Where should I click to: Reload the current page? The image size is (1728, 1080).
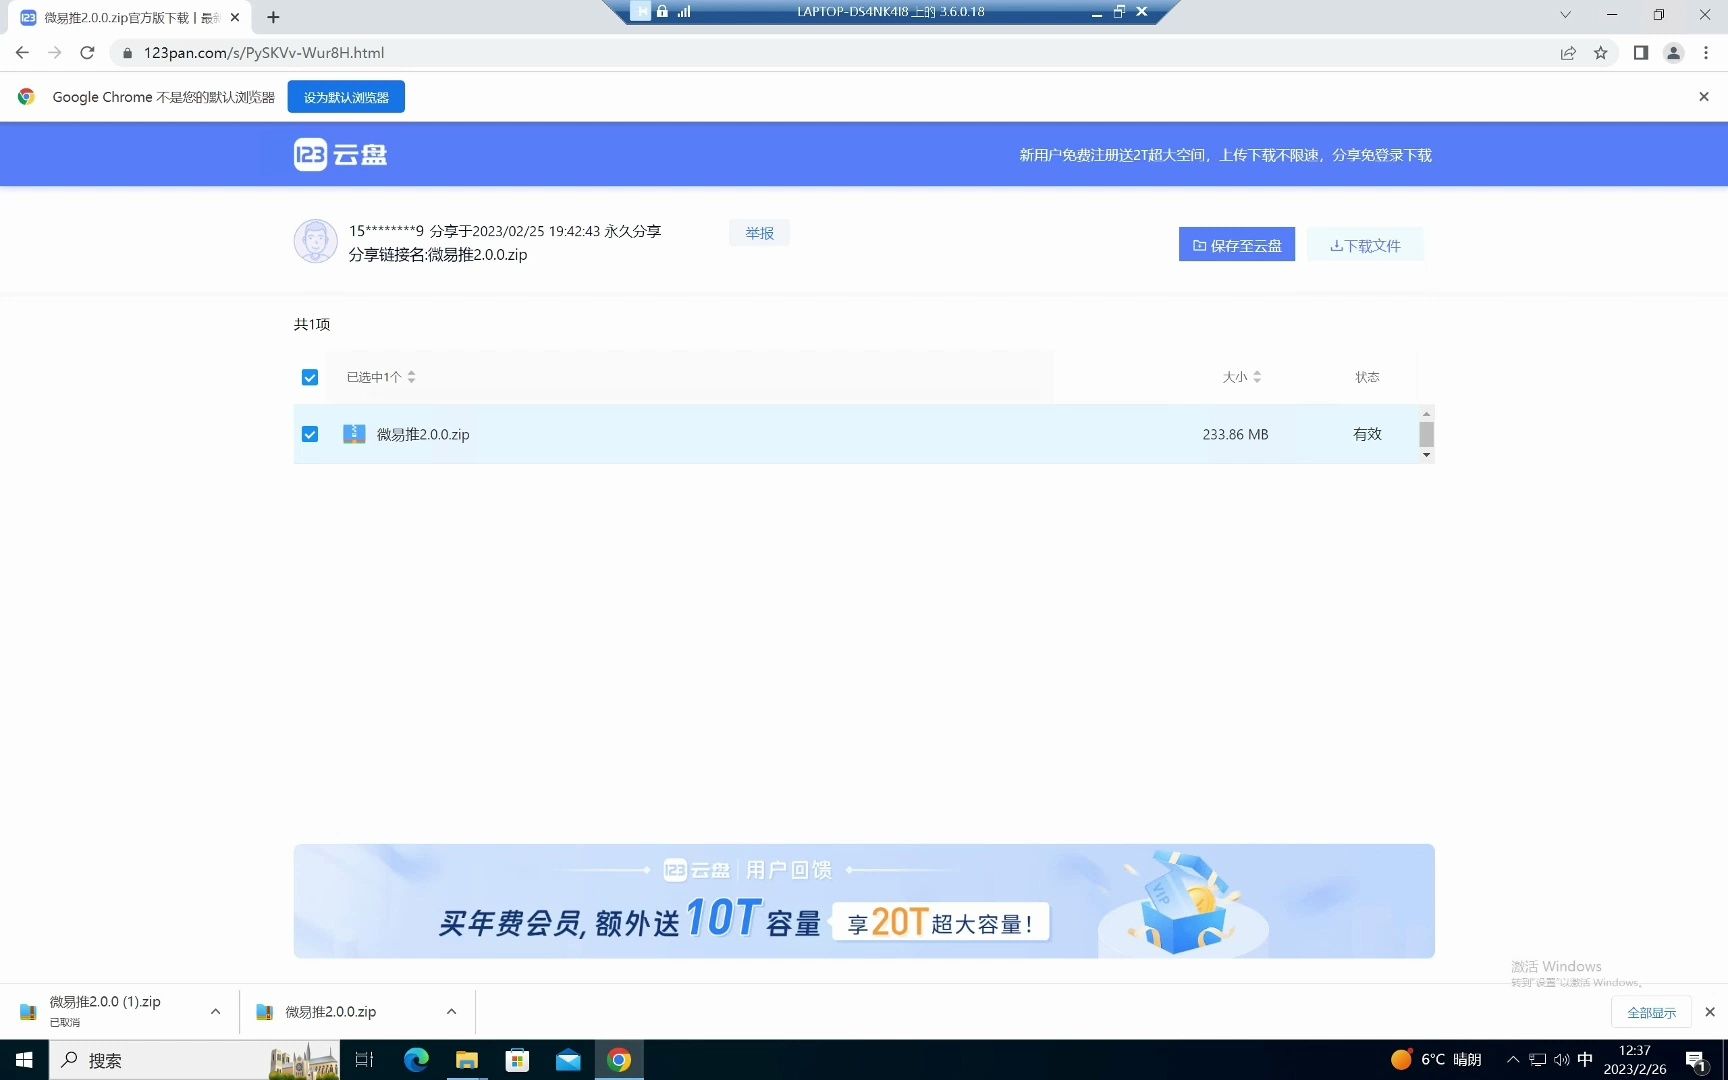(87, 53)
